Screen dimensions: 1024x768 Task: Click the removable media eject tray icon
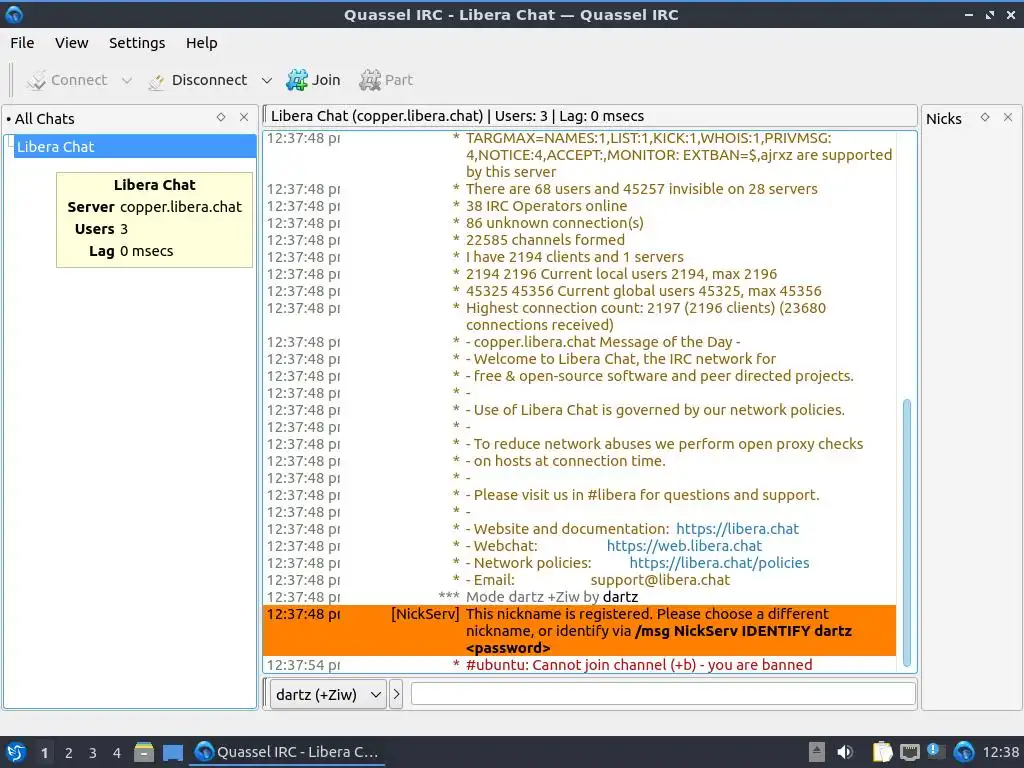point(816,752)
